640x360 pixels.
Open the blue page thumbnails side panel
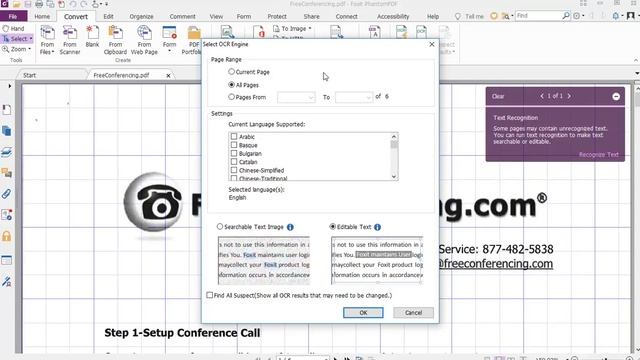coord(7,131)
